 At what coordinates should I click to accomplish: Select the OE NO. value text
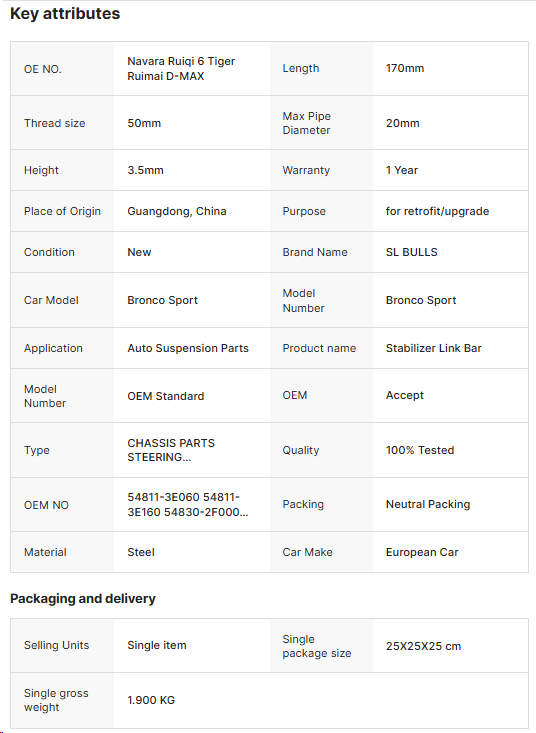(x=181, y=69)
